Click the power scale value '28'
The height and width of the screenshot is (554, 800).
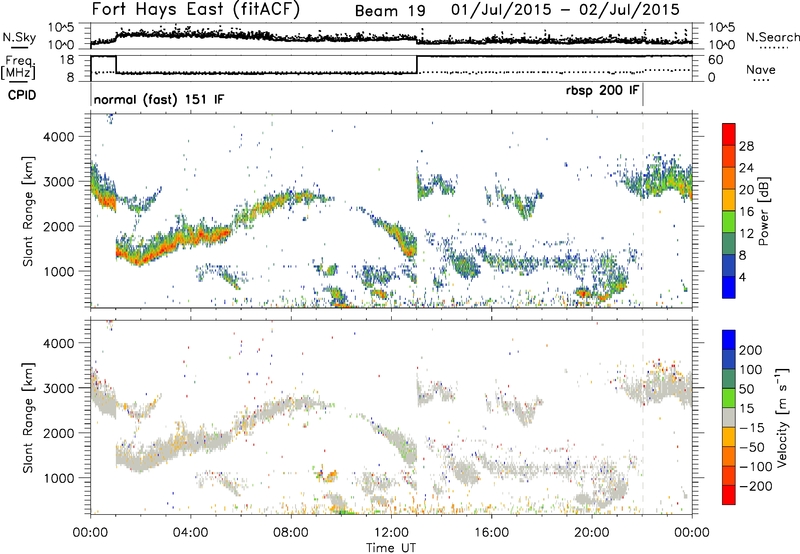point(746,146)
